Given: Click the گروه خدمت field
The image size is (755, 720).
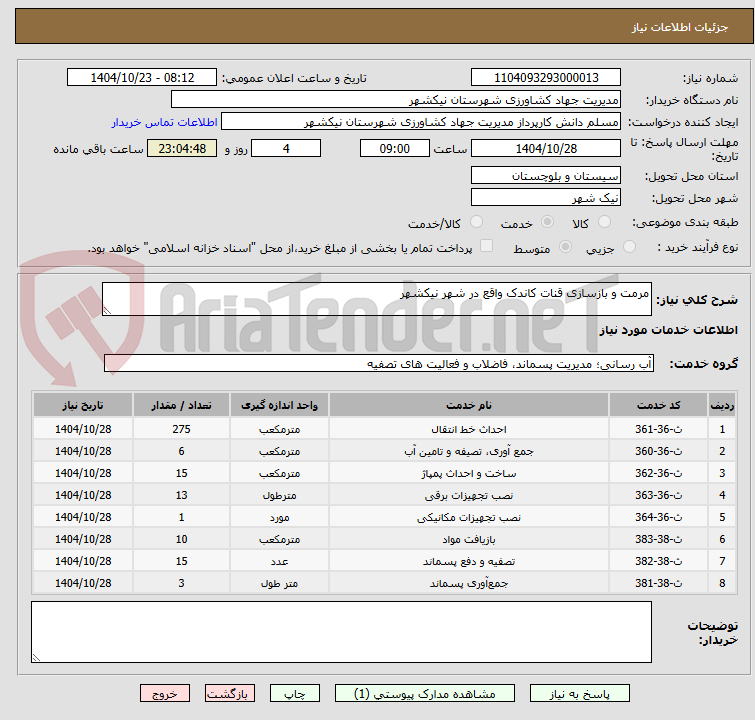Looking at the screenshot, I should (379, 364).
